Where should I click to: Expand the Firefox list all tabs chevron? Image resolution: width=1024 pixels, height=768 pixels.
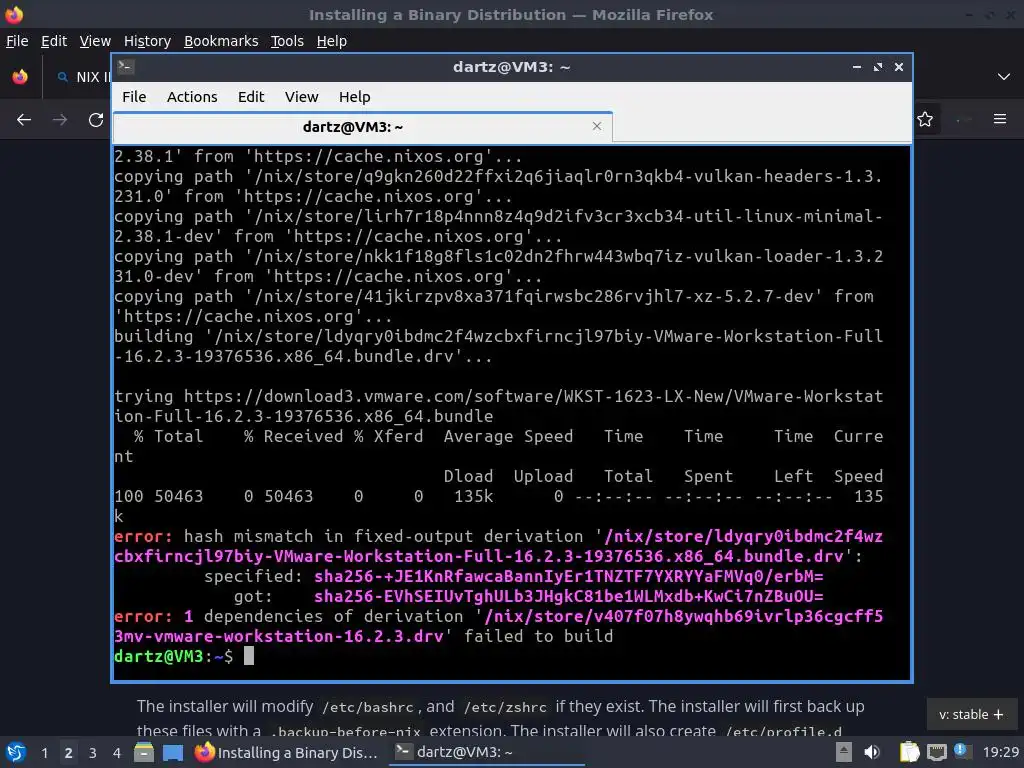[x=1004, y=76]
